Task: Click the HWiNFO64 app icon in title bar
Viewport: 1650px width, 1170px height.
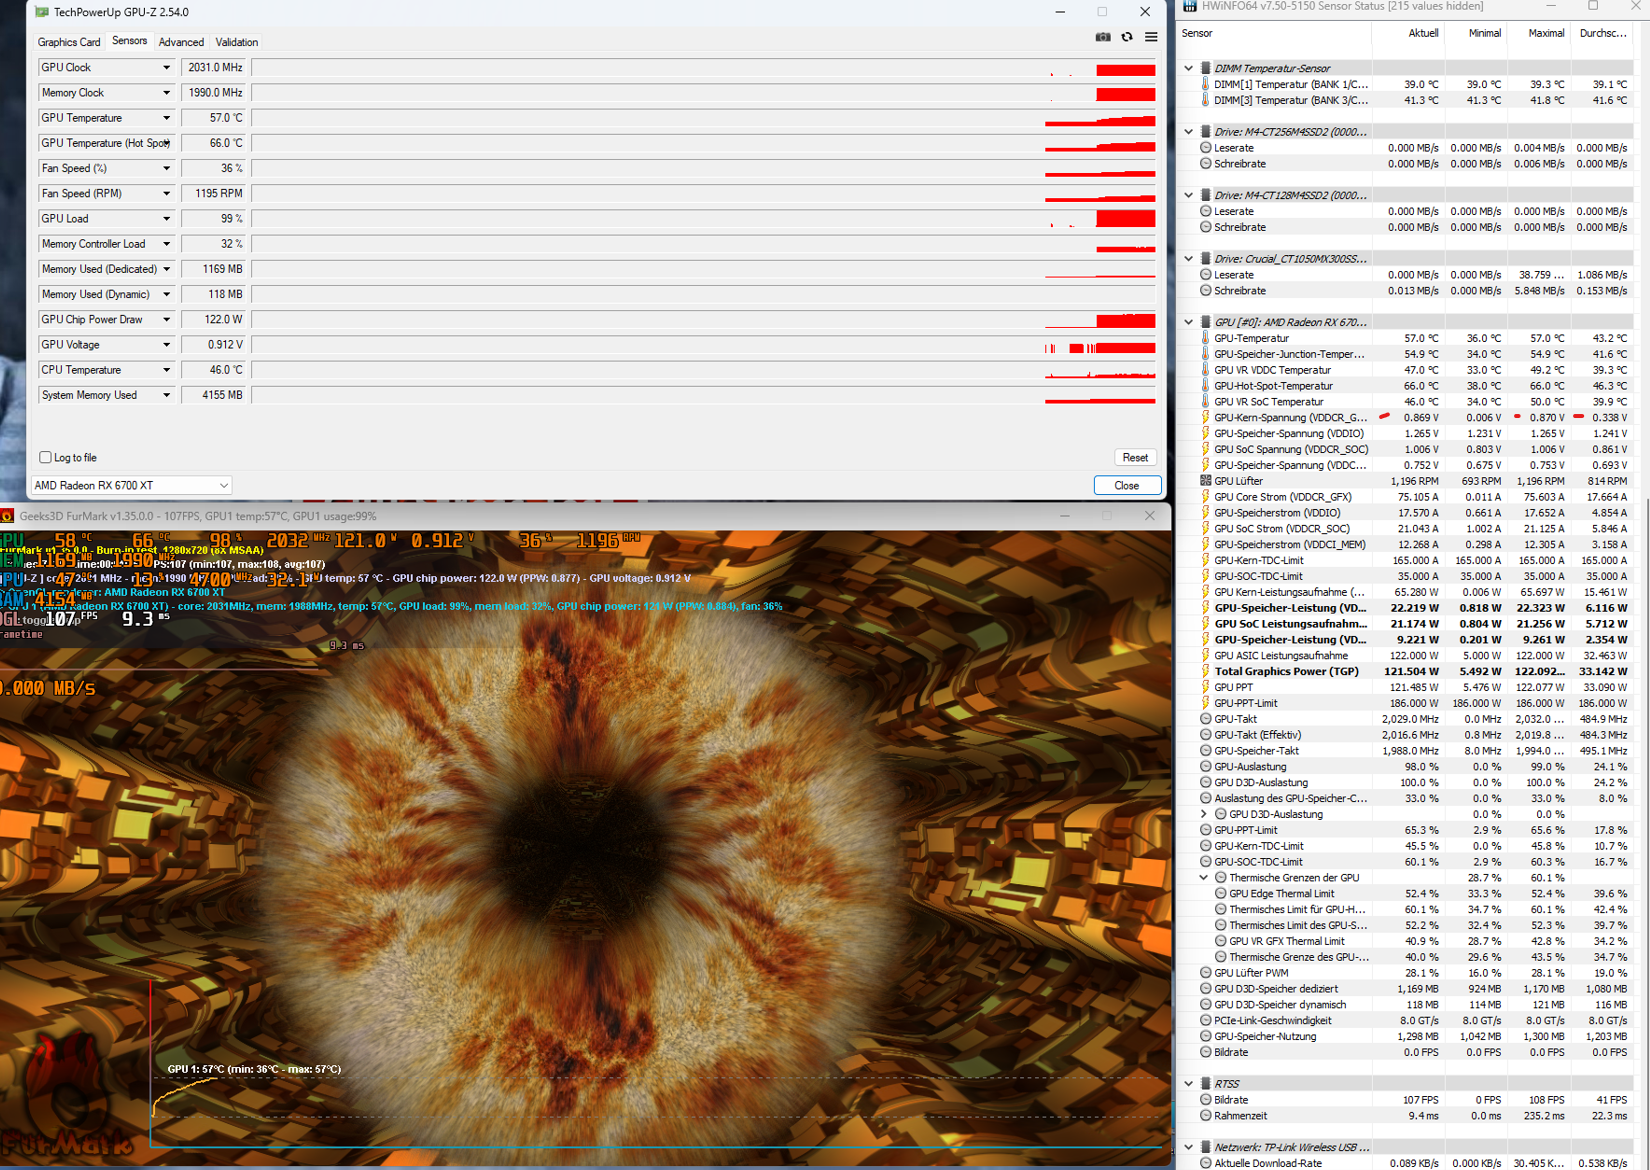Action: click(1190, 6)
